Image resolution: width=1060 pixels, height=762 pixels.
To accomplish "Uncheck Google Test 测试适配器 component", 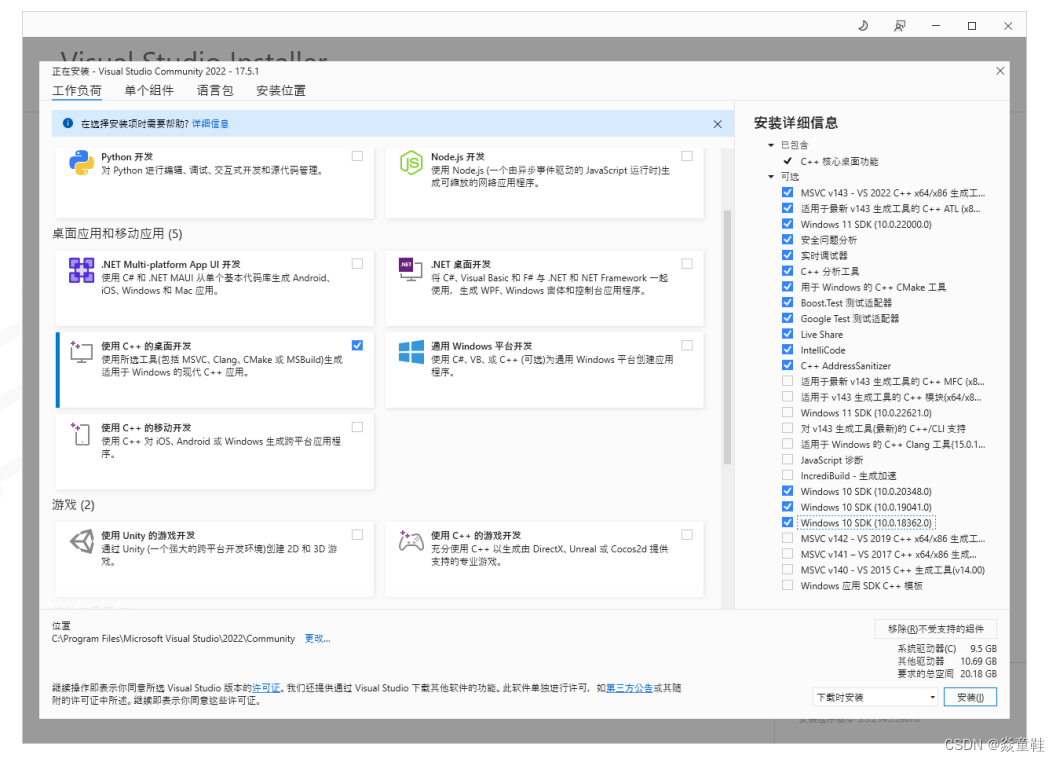I will pyautogui.click(x=788, y=318).
